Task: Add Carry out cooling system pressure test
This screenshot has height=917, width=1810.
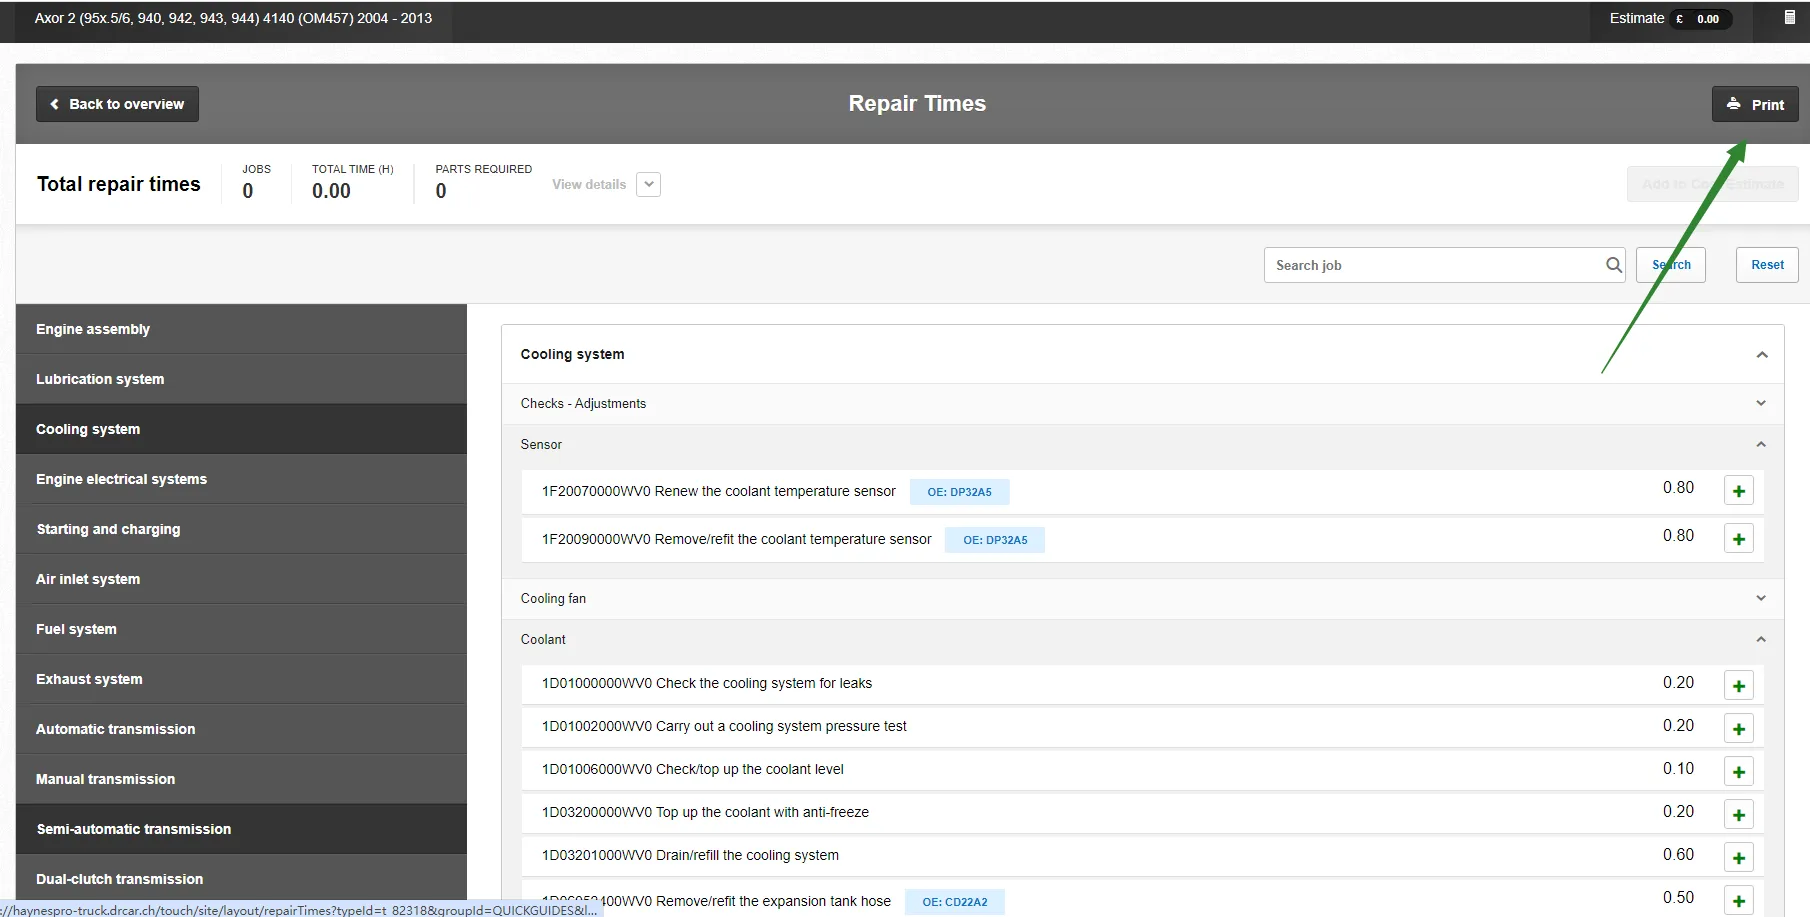Action: tap(1739, 729)
